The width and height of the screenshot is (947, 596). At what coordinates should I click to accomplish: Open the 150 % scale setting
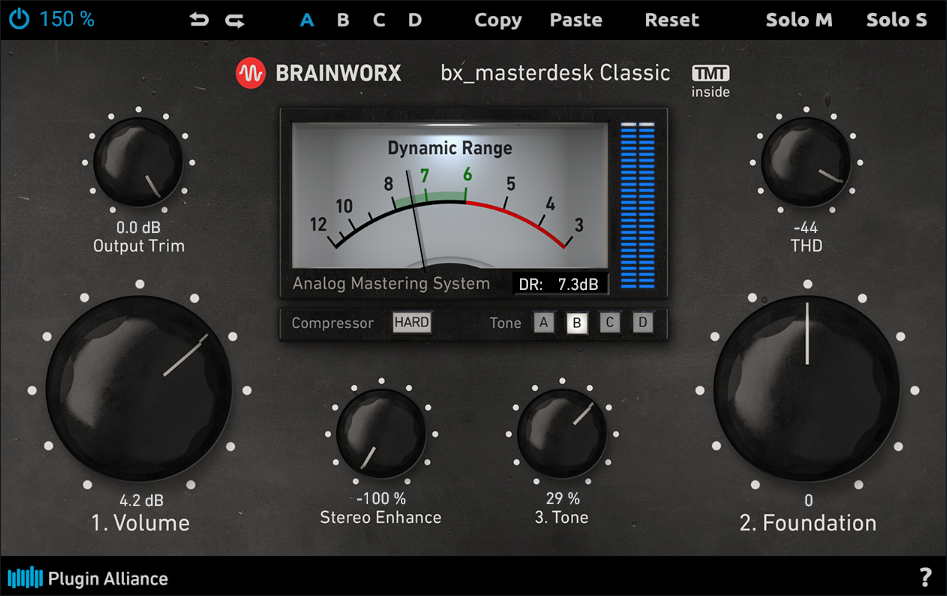coord(67,19)
